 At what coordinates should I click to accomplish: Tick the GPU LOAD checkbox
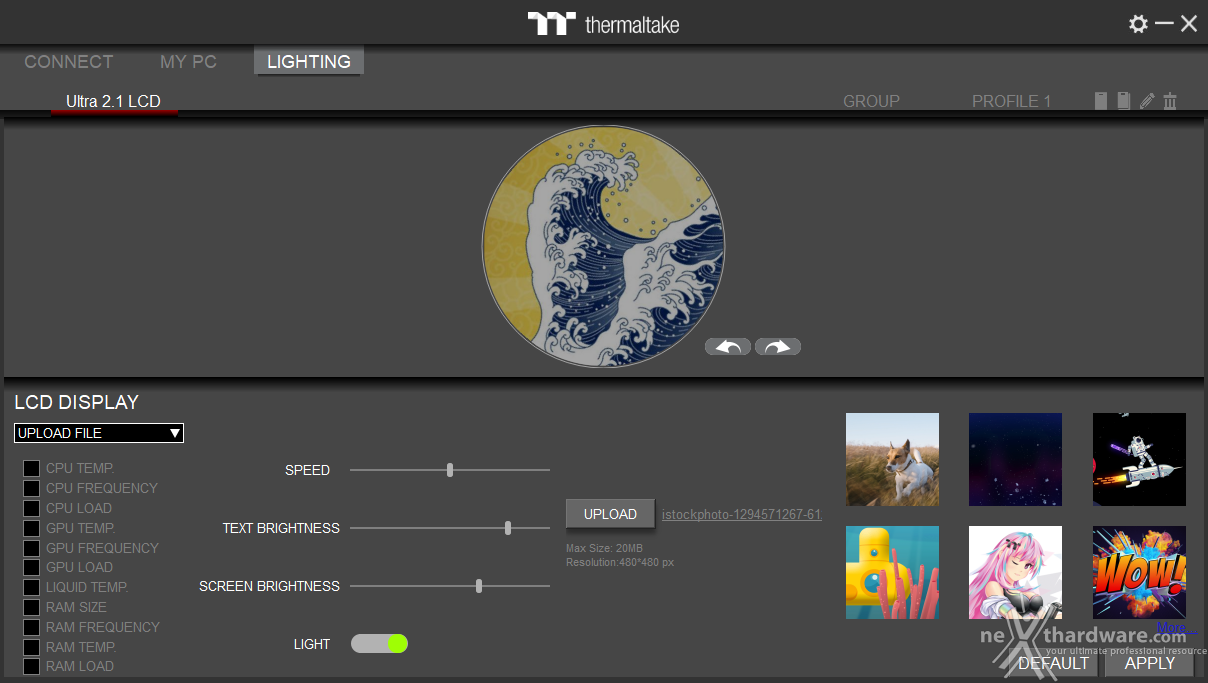pos(32,567)
